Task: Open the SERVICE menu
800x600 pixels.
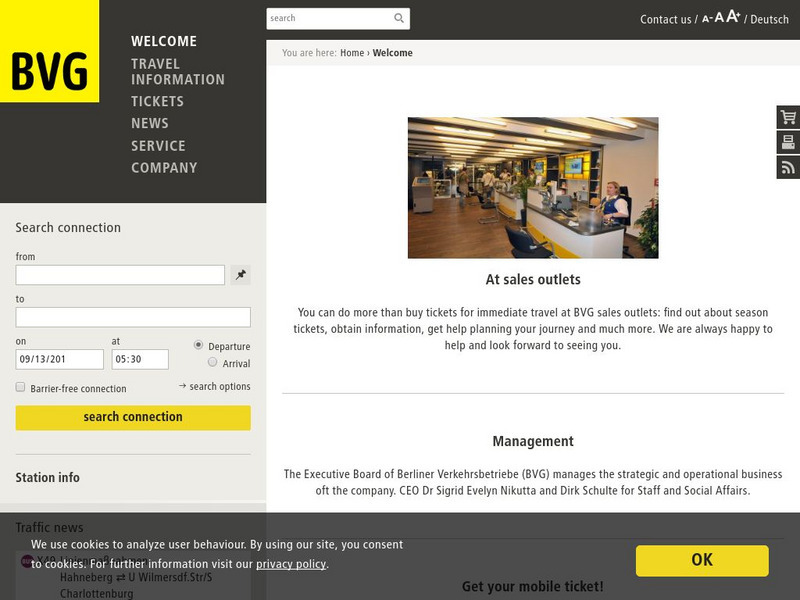Action: tap(158, 145)
